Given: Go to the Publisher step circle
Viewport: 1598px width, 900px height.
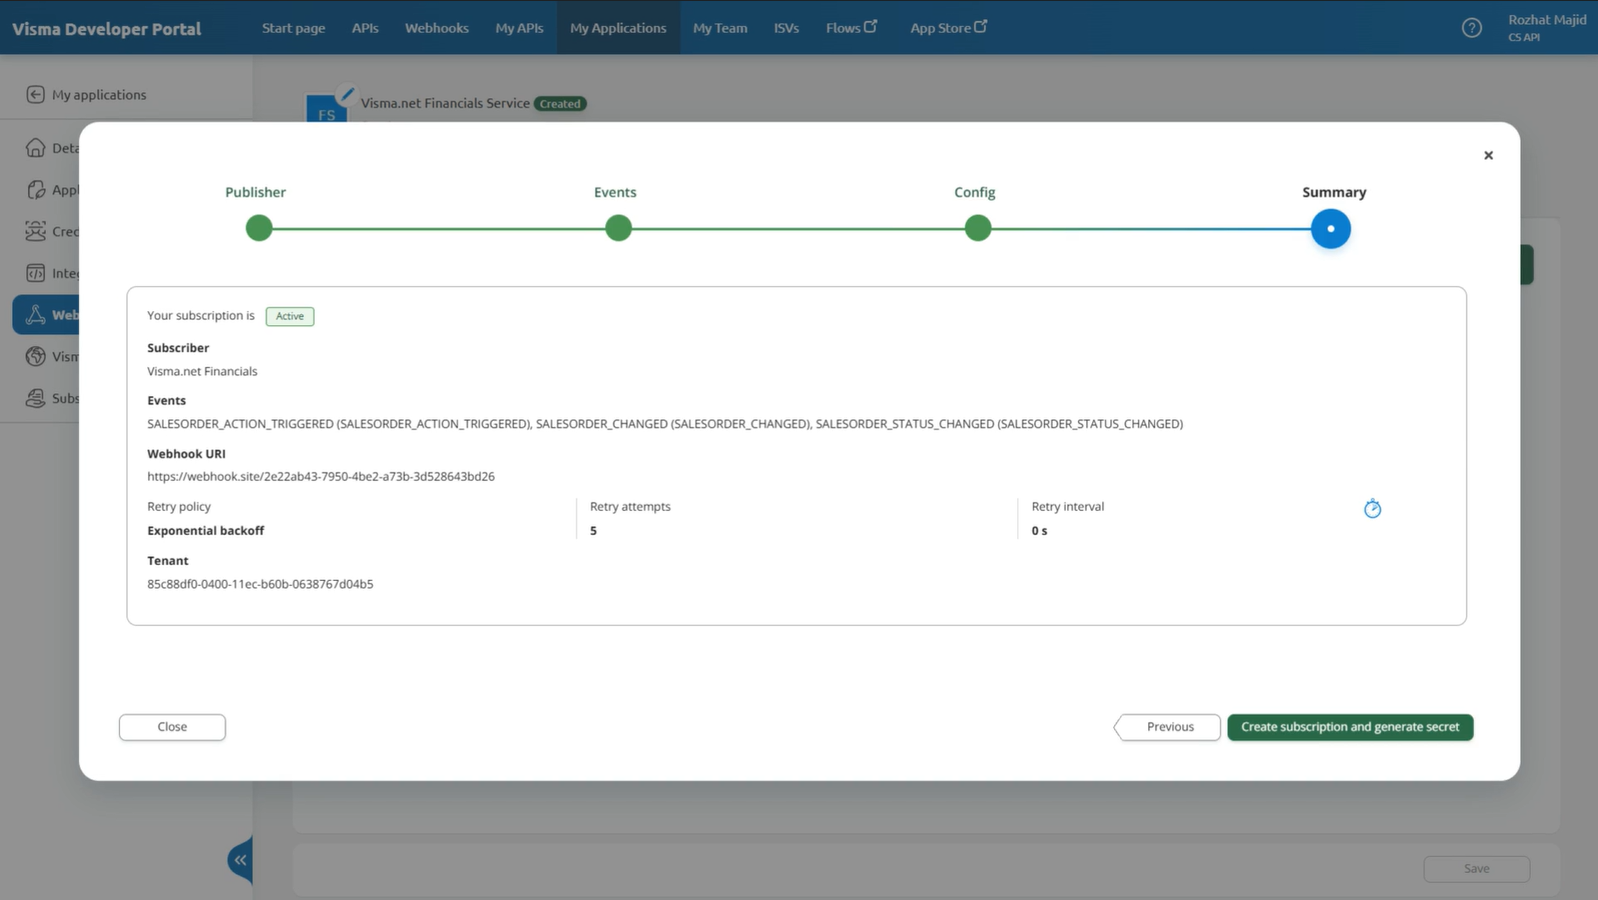Looking at the screenshot, I should point(259,228).
